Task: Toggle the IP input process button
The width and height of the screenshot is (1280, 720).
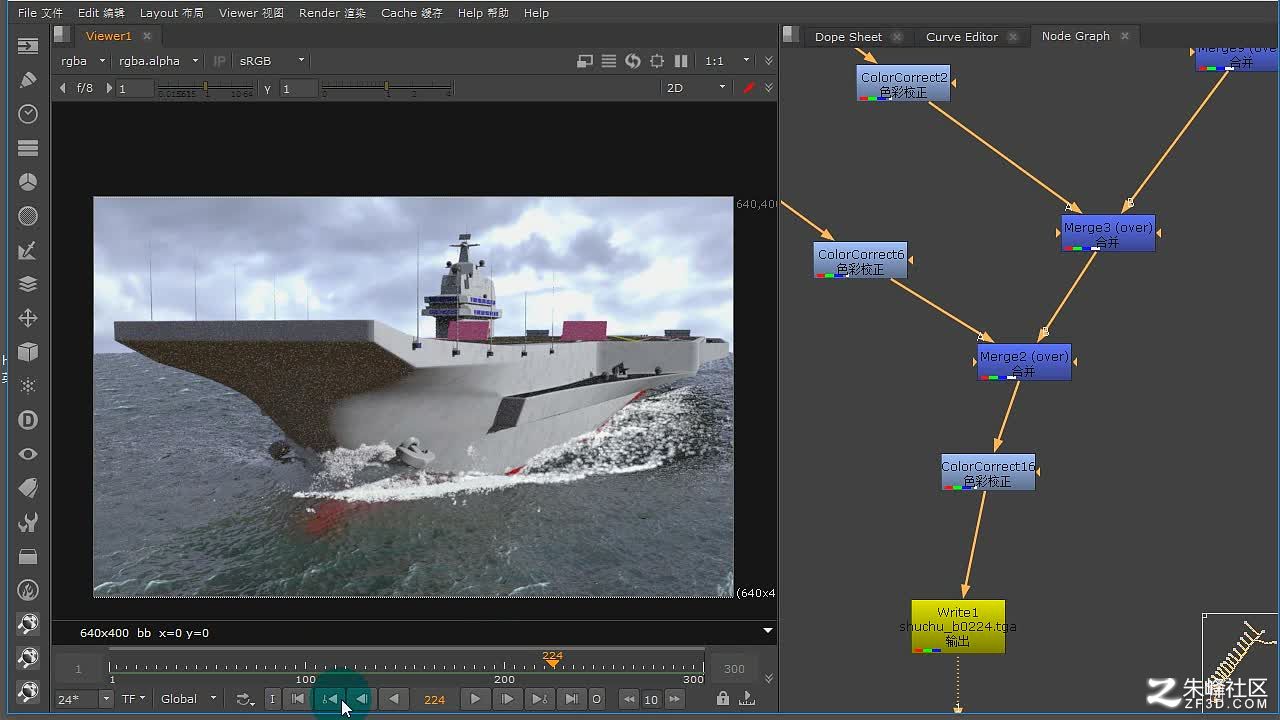Action: [220, 61]
